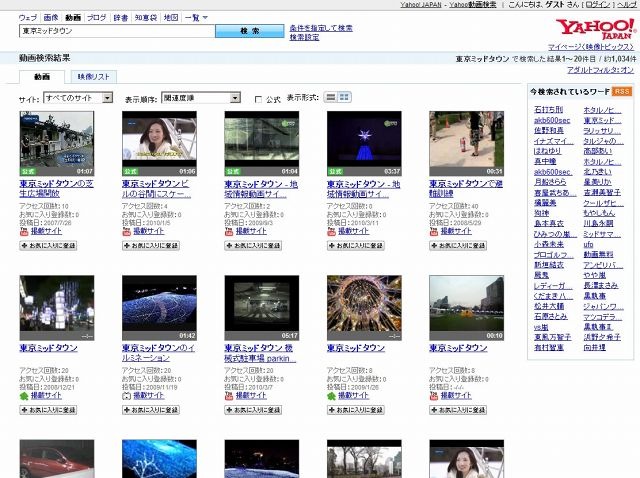Screen dimensions: 640x478
Task: Open video title 東京ミッドタウンで避難訓練
Action: point(466,189)
